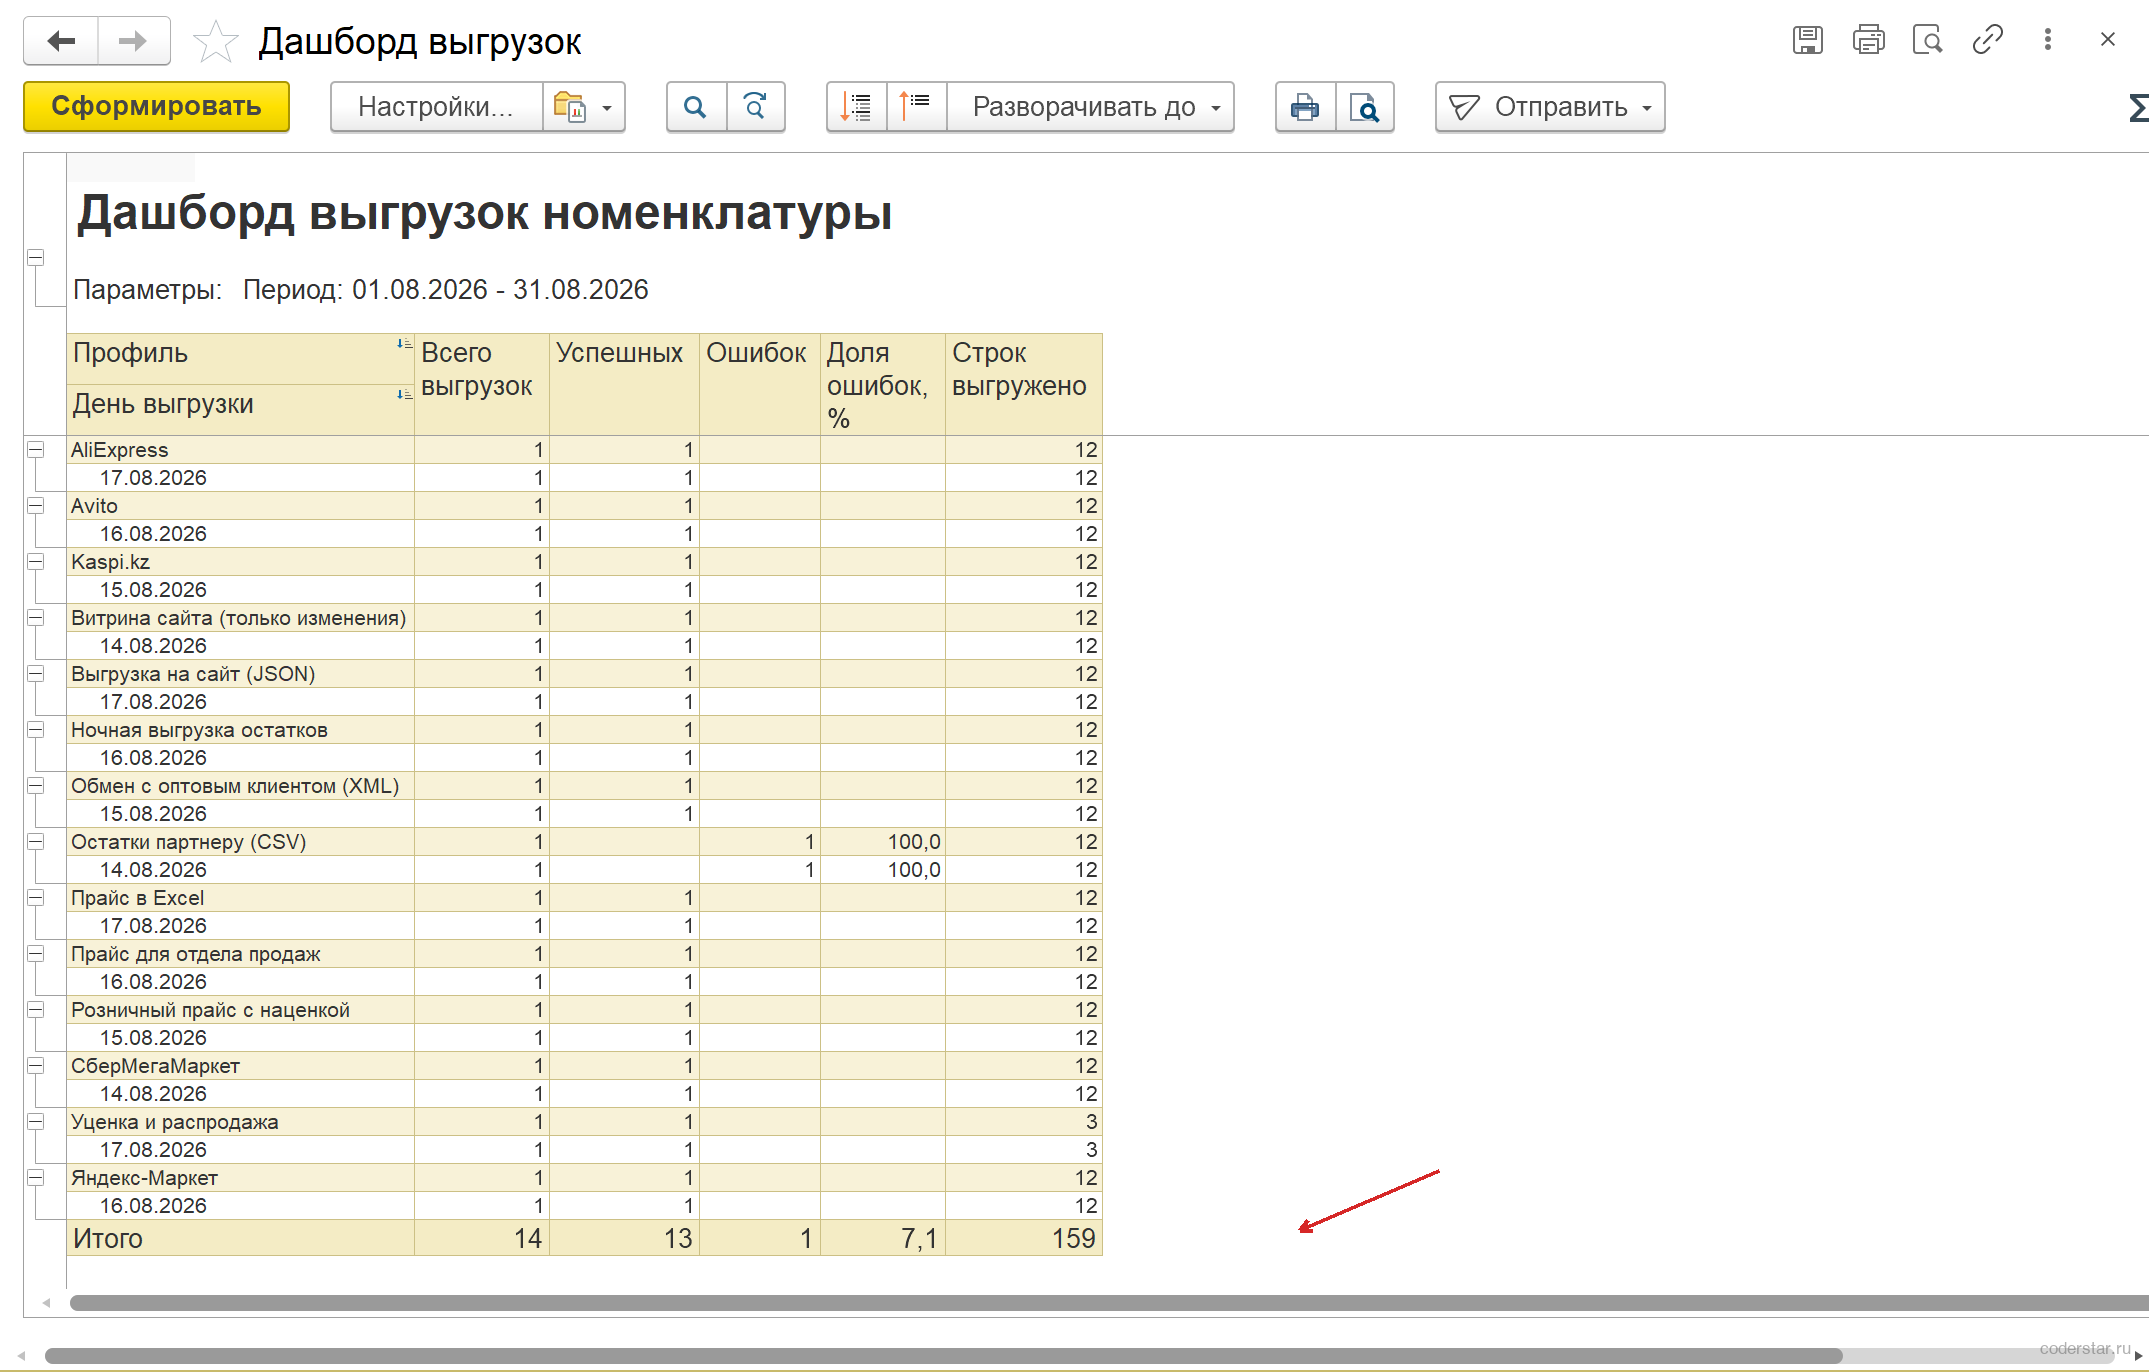Collapse the Остатки партнеру (CSV) group
Image resolution: width=2149 pixels, height=1372 pixels.
click(36, 842)
